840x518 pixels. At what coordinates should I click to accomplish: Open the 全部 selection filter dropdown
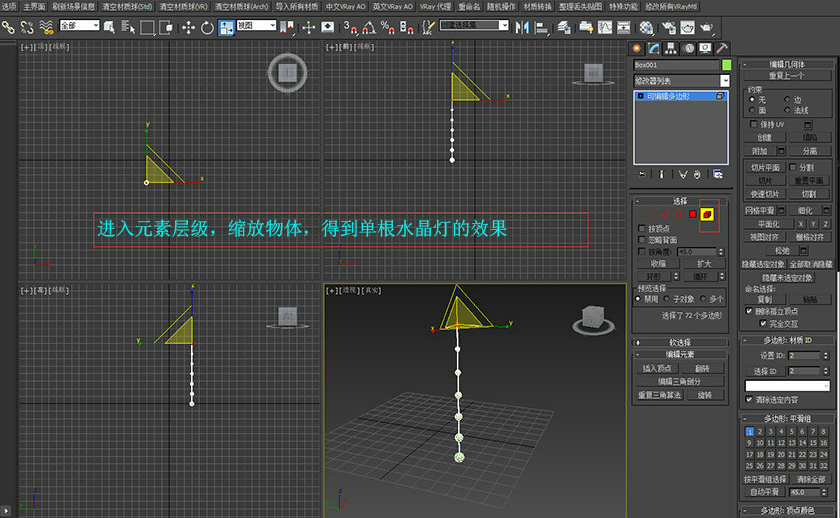(x=79, y=25)
